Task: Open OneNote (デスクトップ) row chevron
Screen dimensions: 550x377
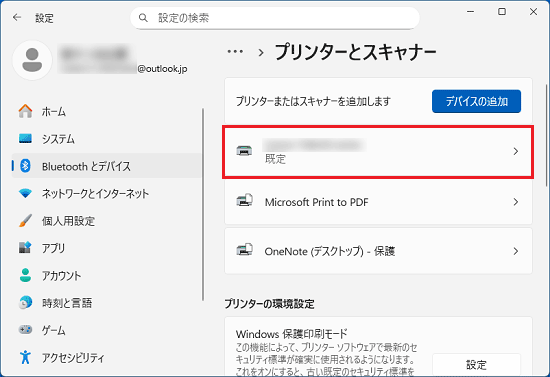Action: coord(516,251)
